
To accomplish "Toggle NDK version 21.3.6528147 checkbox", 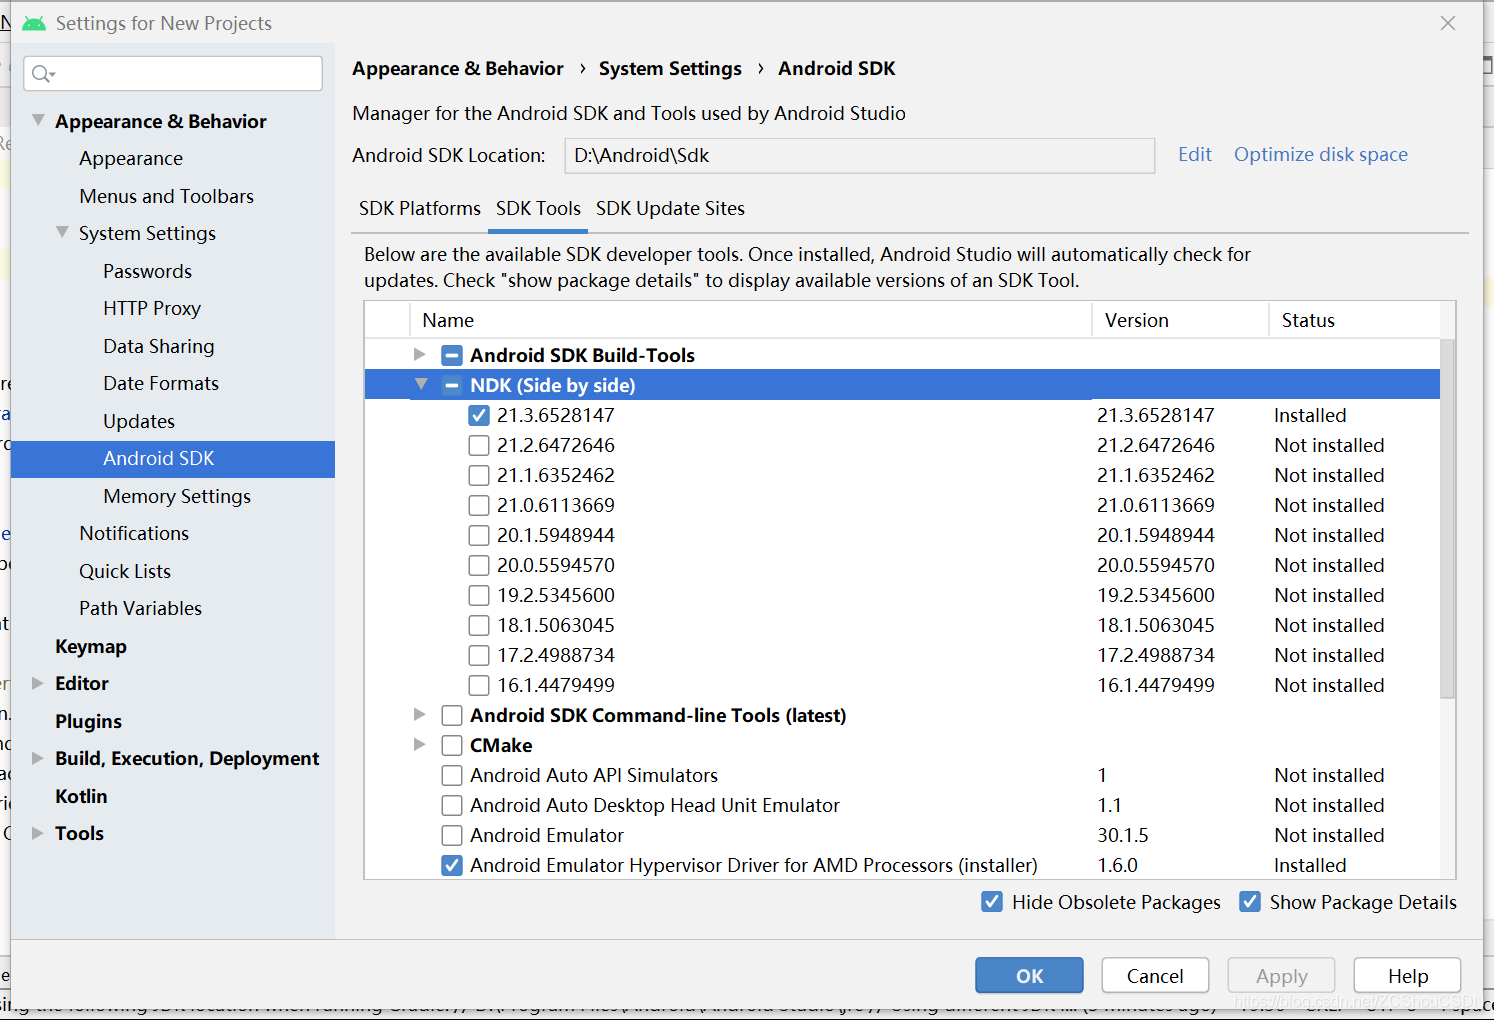I will (x=479, y=415).
